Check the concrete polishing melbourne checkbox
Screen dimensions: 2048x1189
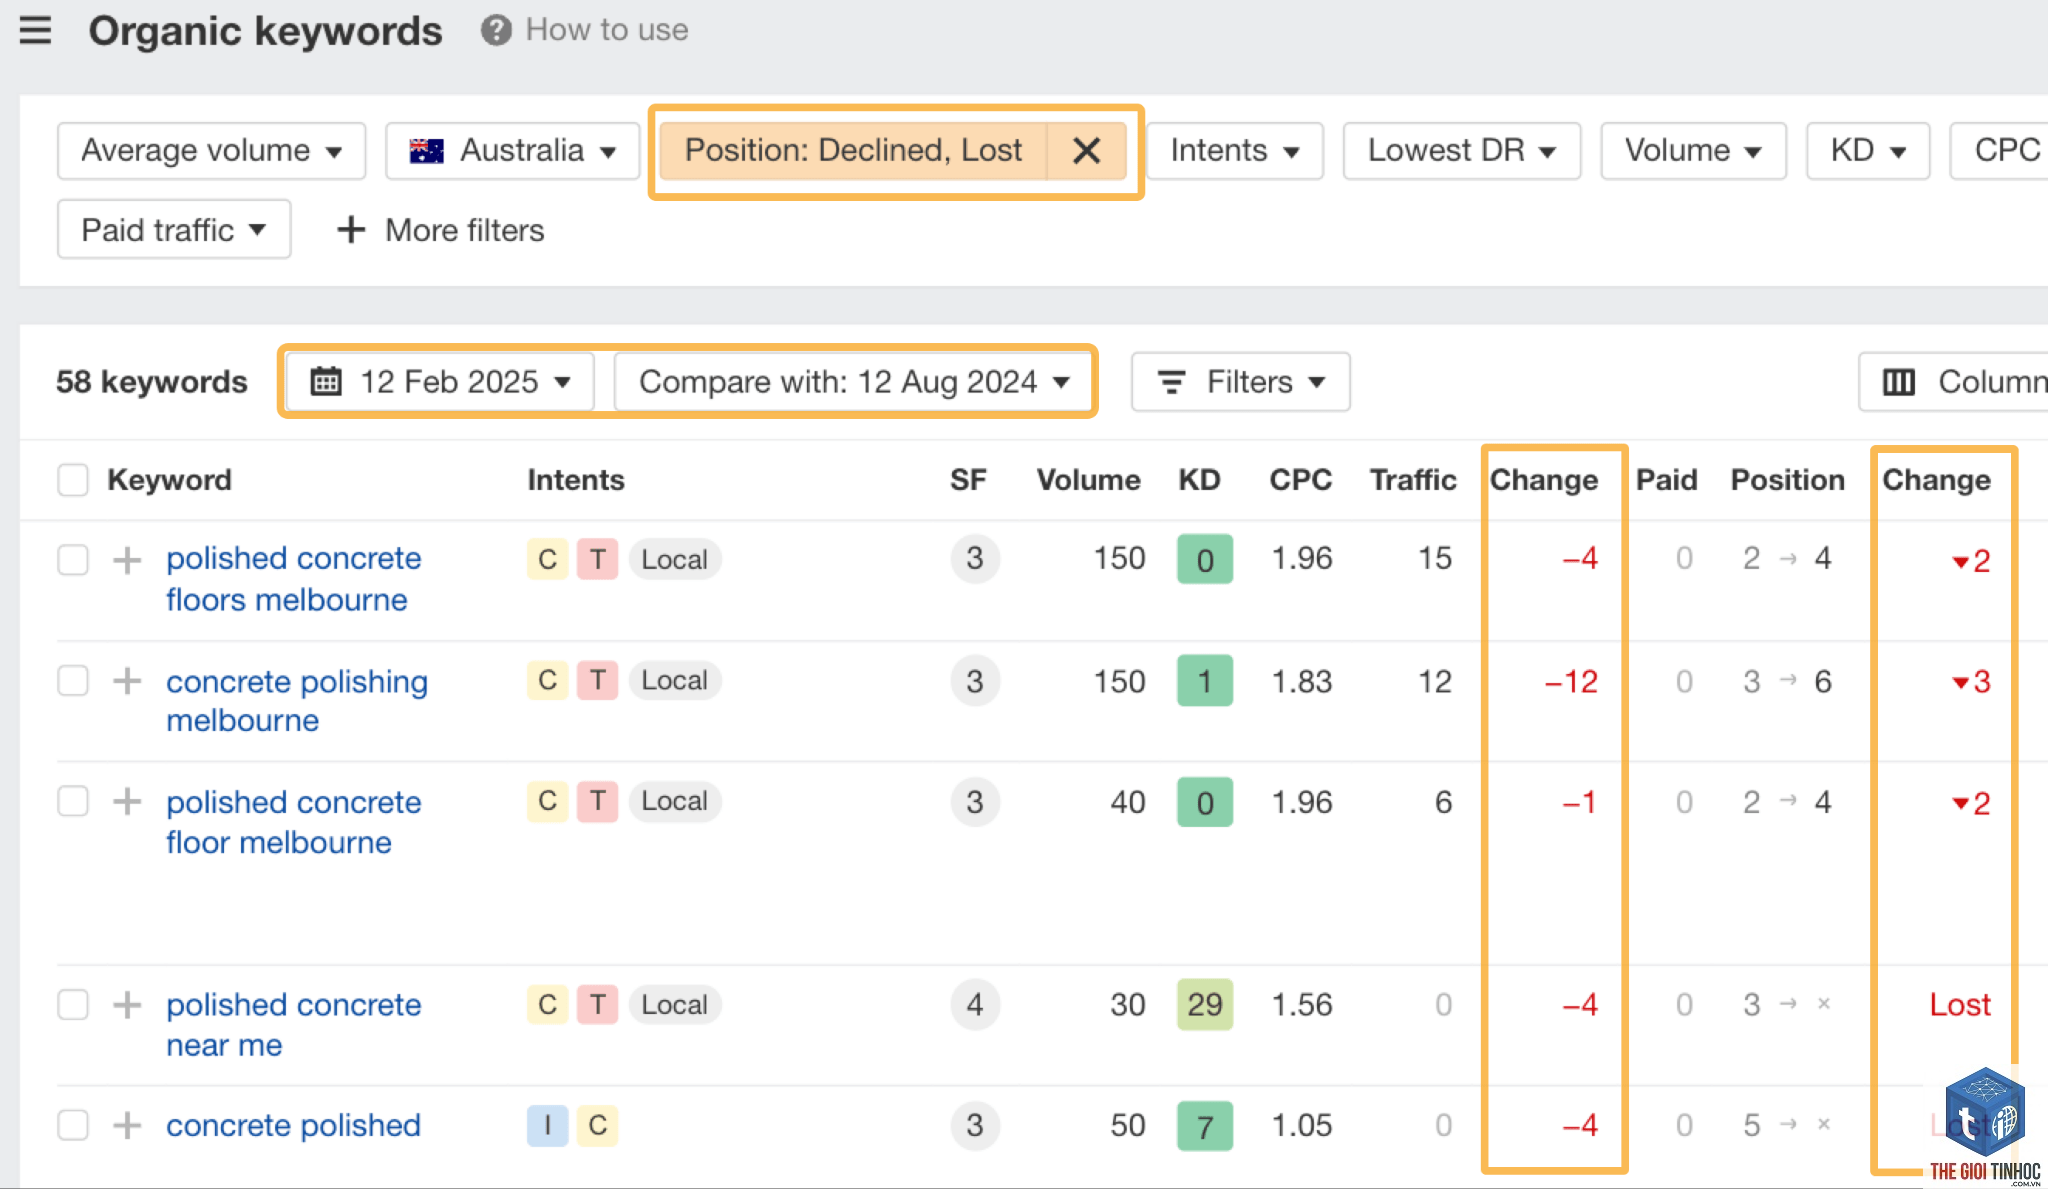(73, 681)
